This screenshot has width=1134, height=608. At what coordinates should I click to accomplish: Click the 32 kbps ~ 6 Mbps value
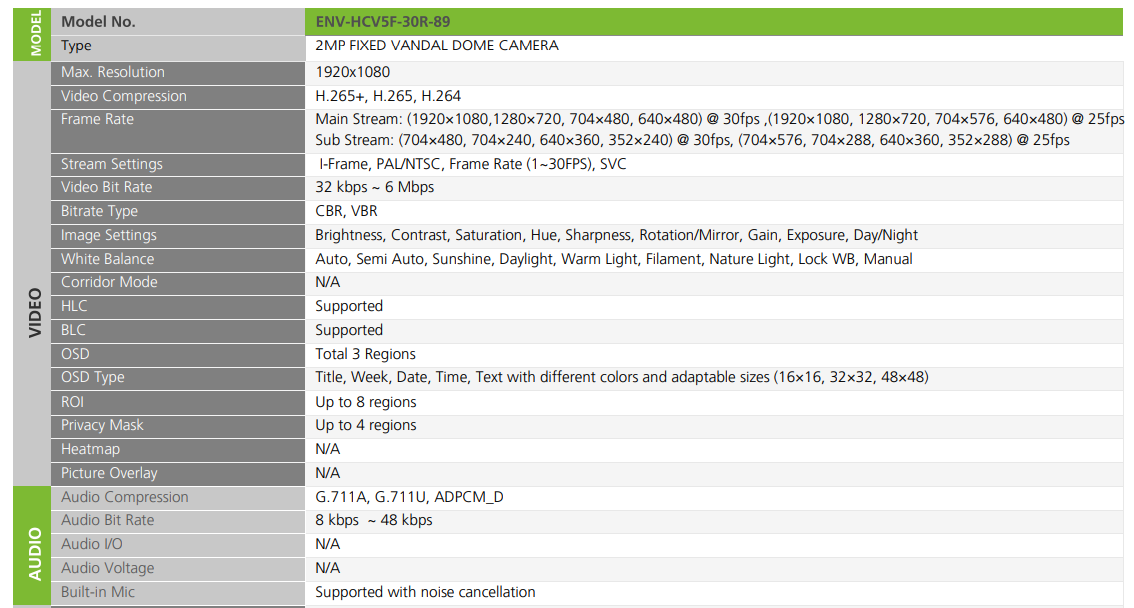click(x=374, y=187)
